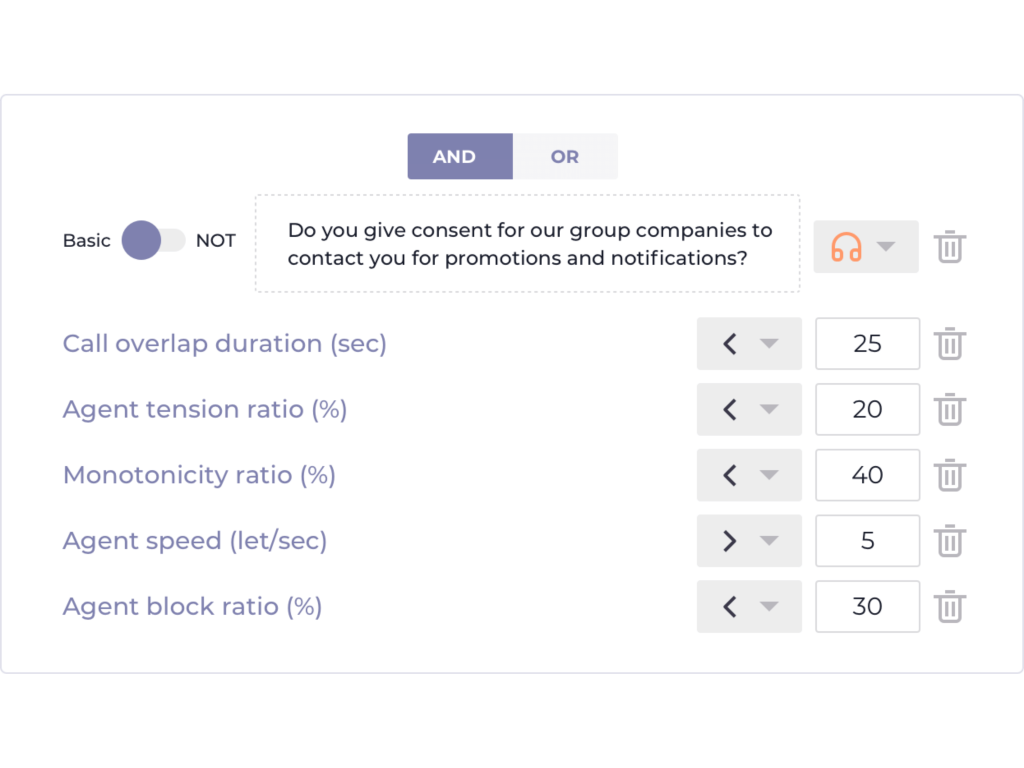The image size is (1024, 768).
Task: Click the consent question text box
Action: pyautogui.click(x=528, y=244)
